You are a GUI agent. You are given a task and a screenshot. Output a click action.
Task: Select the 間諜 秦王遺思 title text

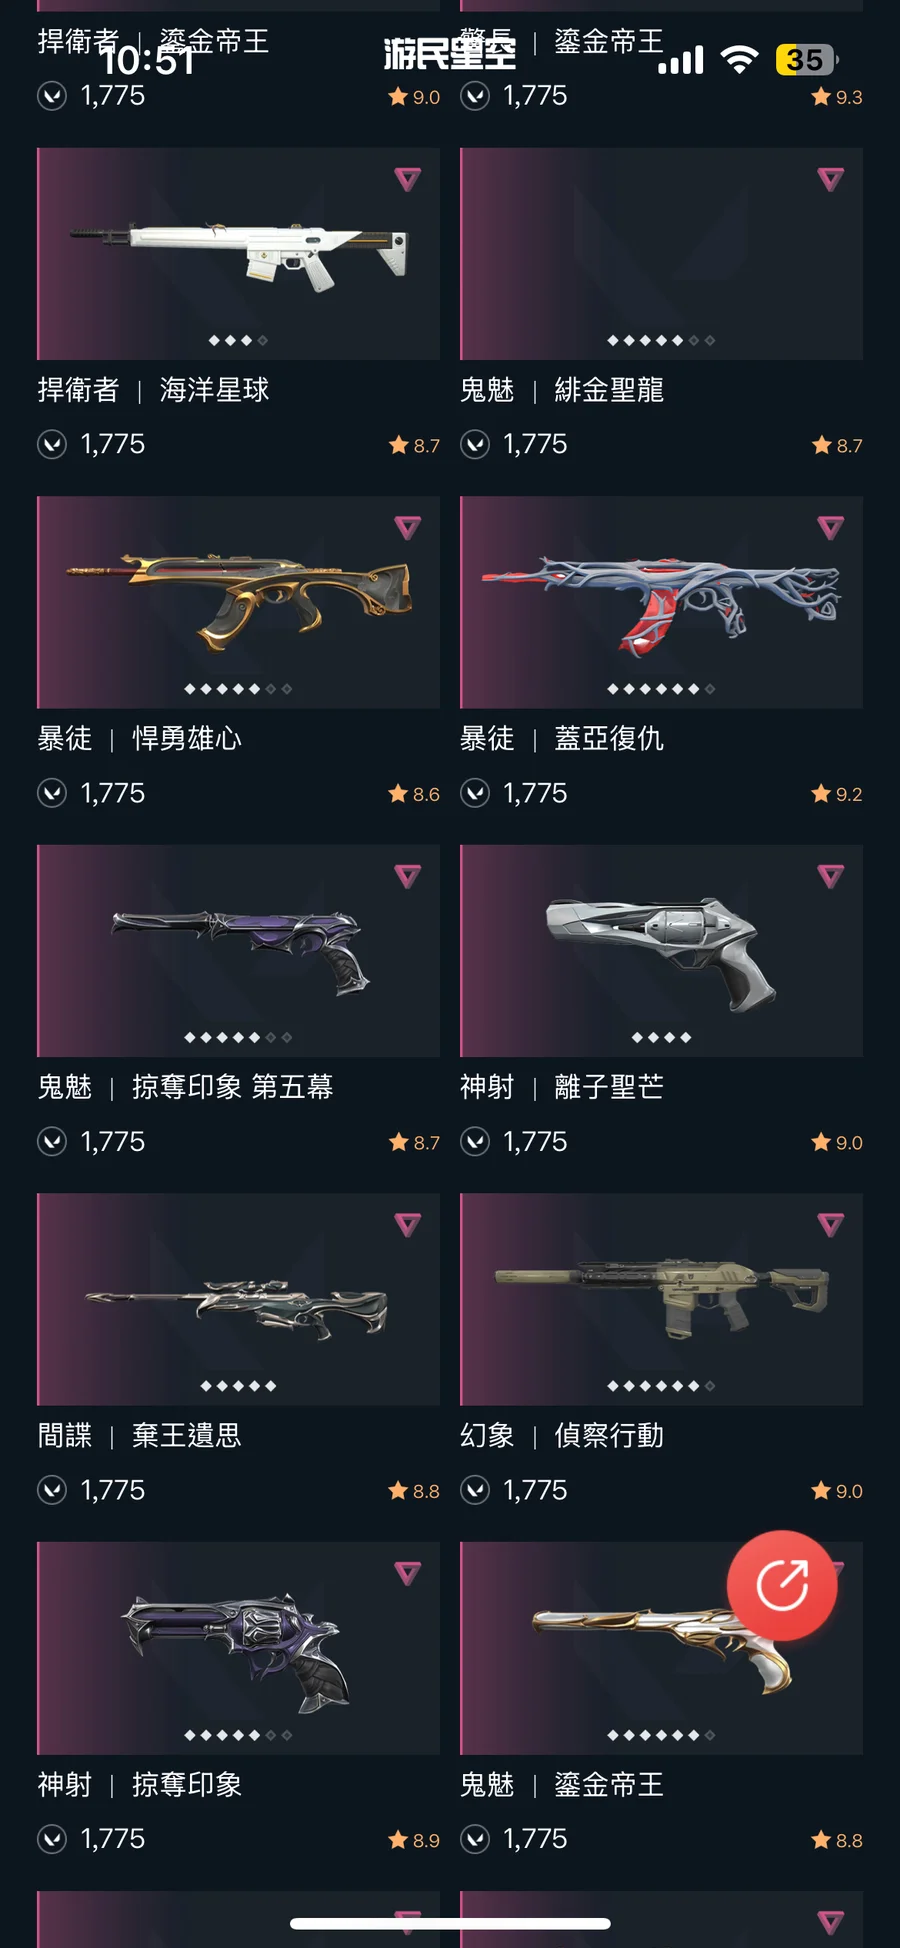pos(139,1436)
